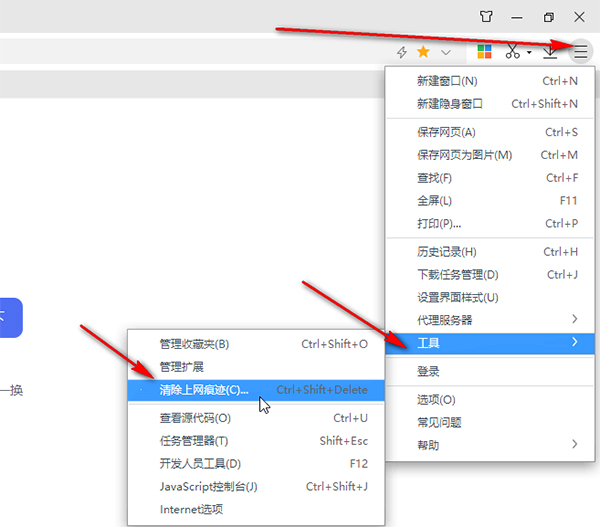Viewport: 600px width, 527px height.
Task: Select 管理扩展 in tools submenu
Action: coord(256,367)
